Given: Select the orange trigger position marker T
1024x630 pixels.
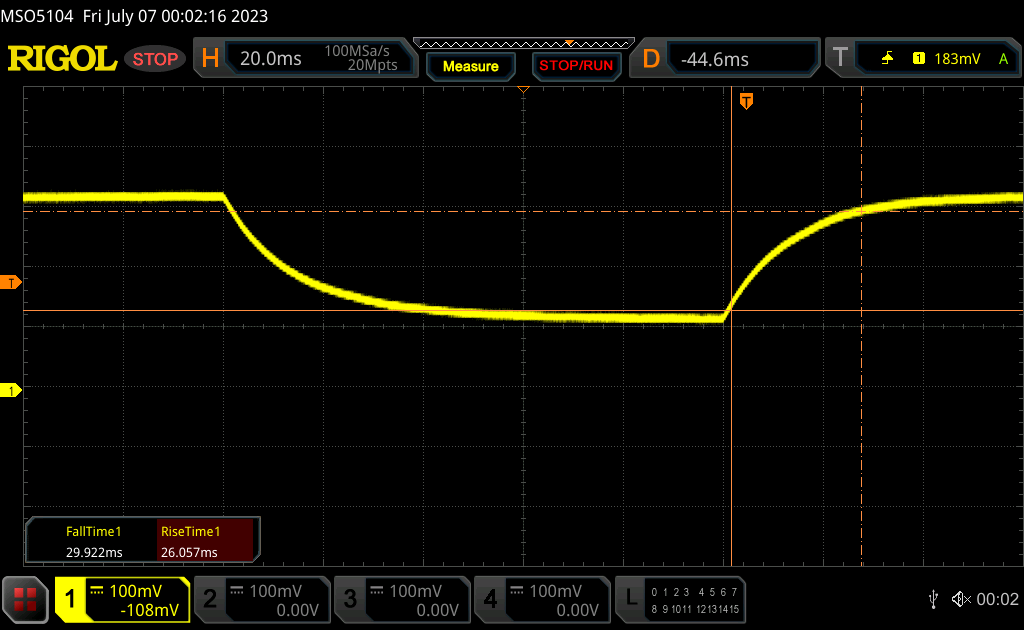Looking at the screenshot, I should (x=746, y=101).
